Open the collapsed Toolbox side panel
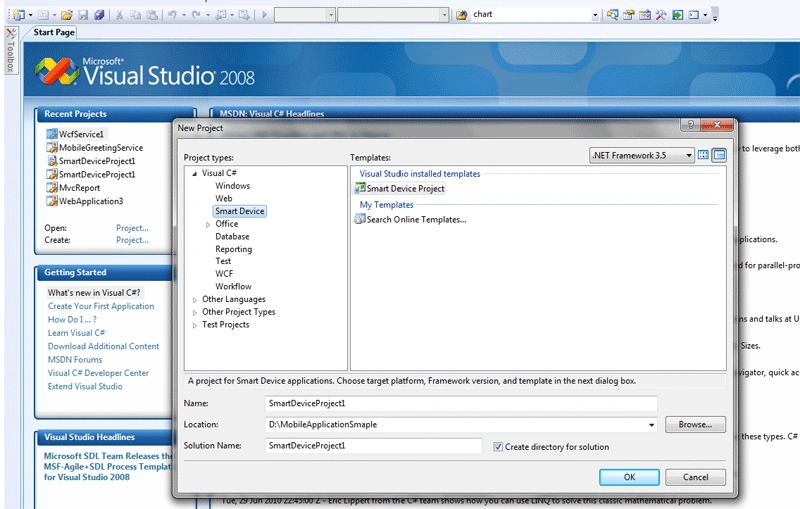800x509 pixels. (11, 50)
